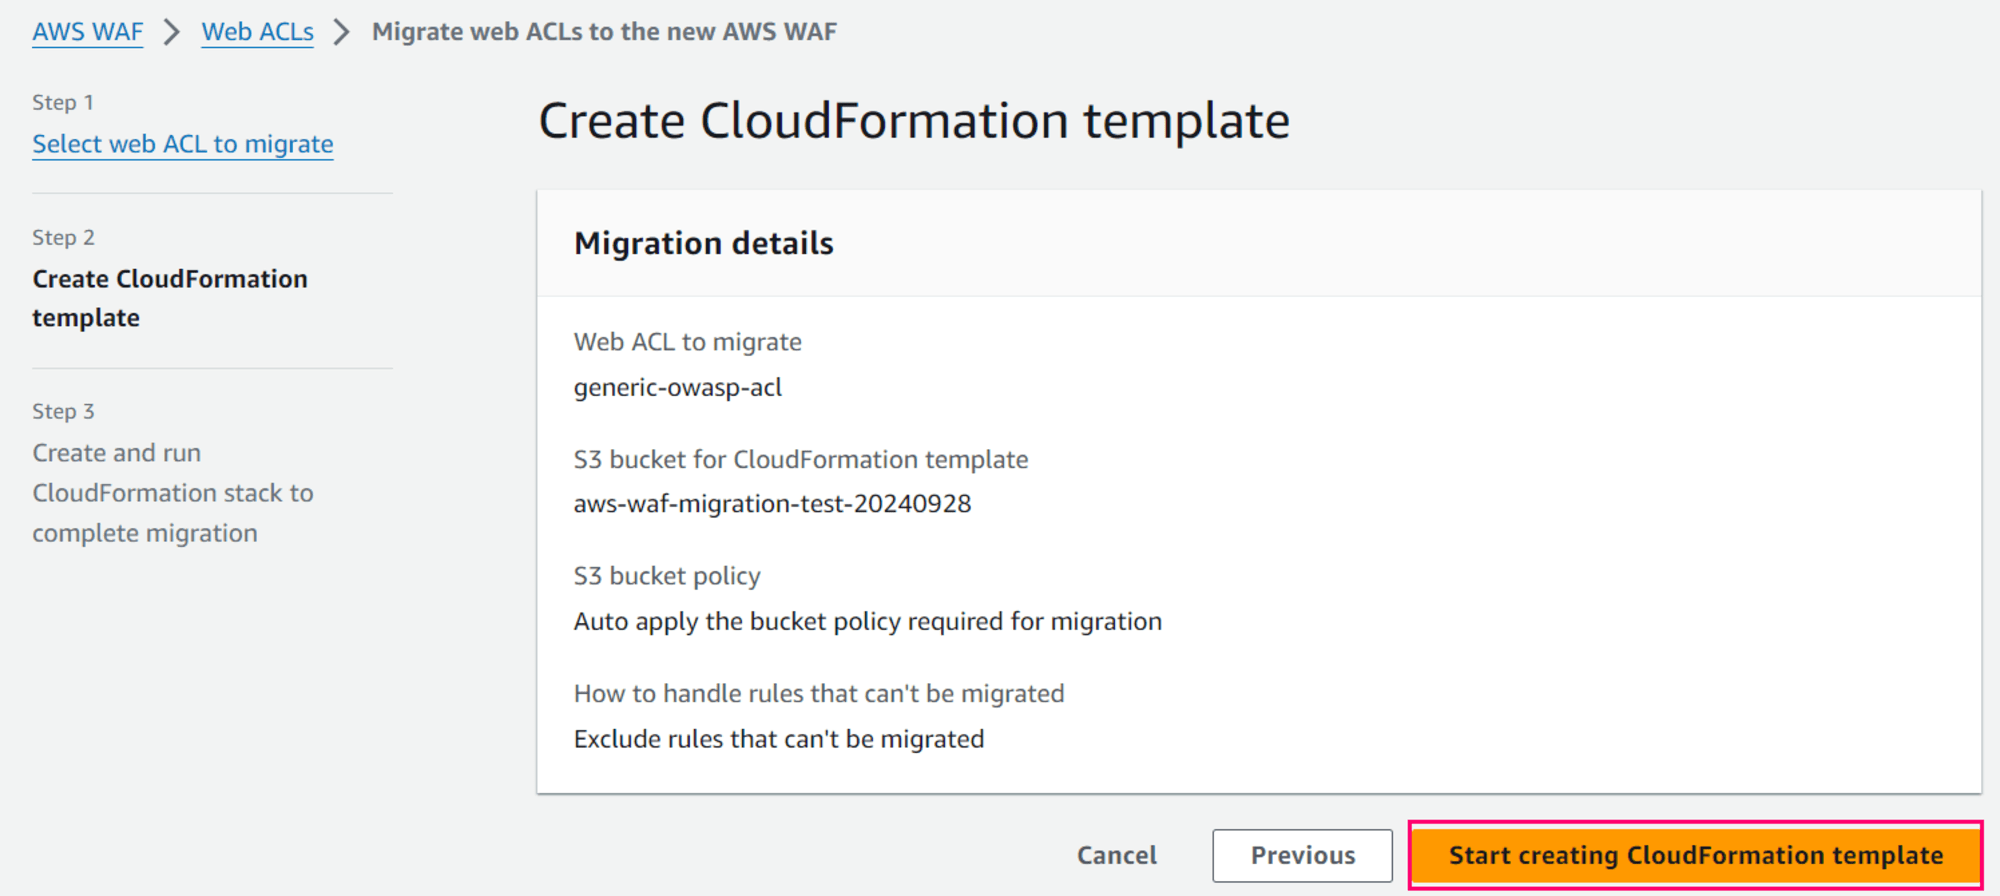Go back with the Previous button
The height and width of the screenshot is (896, 2000).
(x=1303, y=855)
